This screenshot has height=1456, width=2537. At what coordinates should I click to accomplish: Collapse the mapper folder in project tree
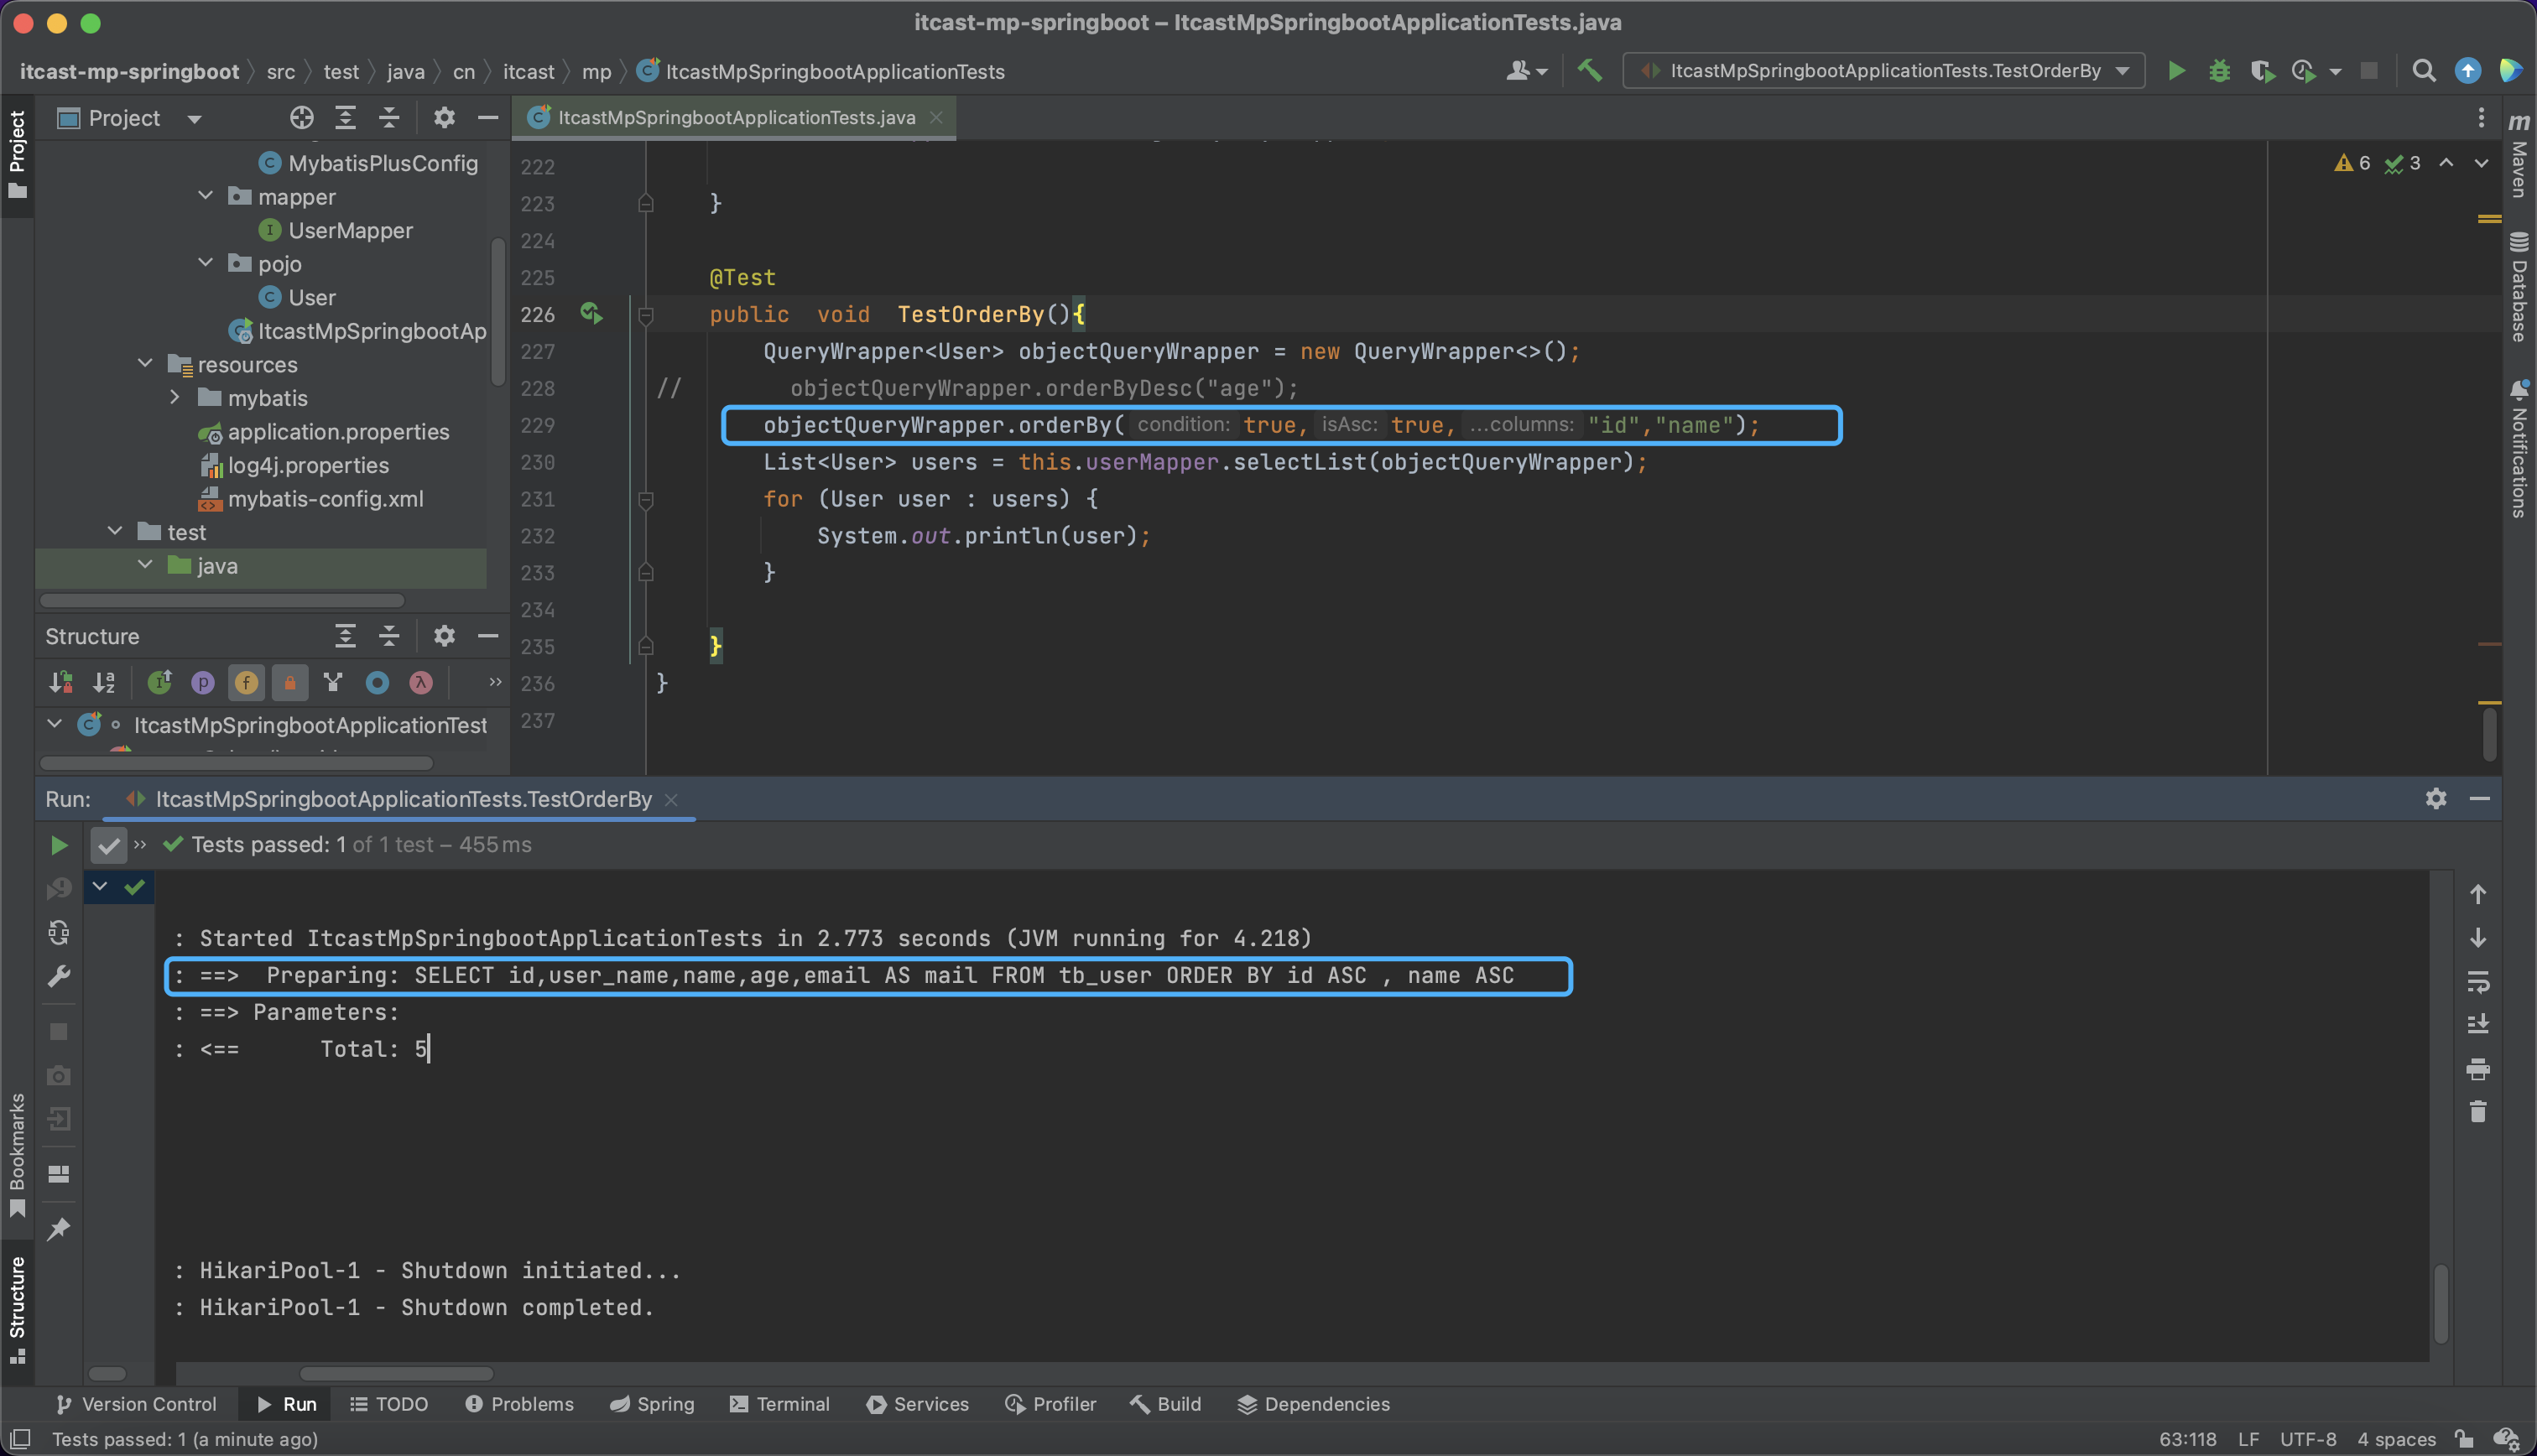tap(206, 196)
